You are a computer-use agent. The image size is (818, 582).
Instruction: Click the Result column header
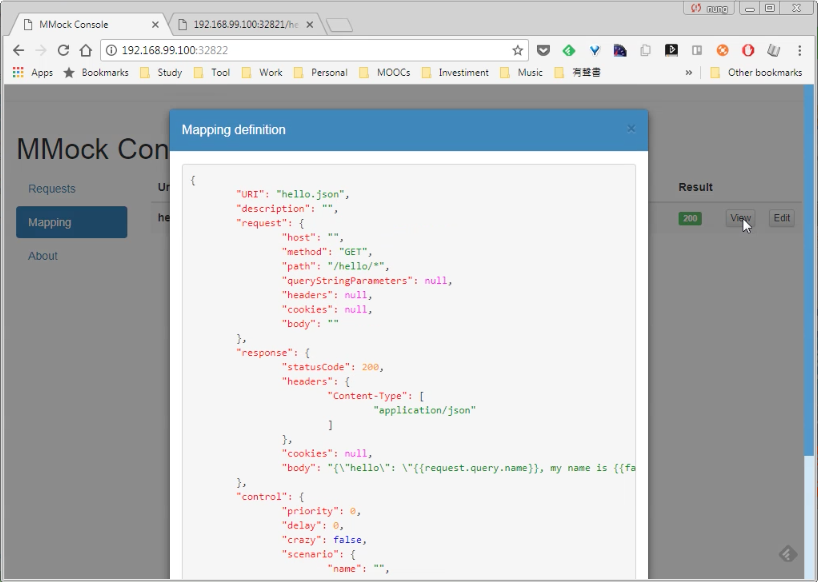coord(695,187)
